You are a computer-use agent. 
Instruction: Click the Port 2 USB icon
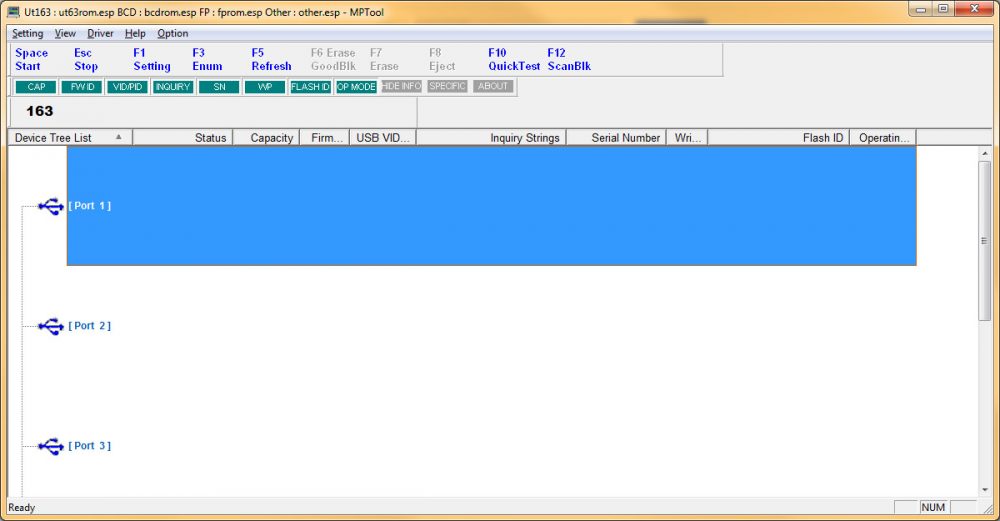(50, 326)
